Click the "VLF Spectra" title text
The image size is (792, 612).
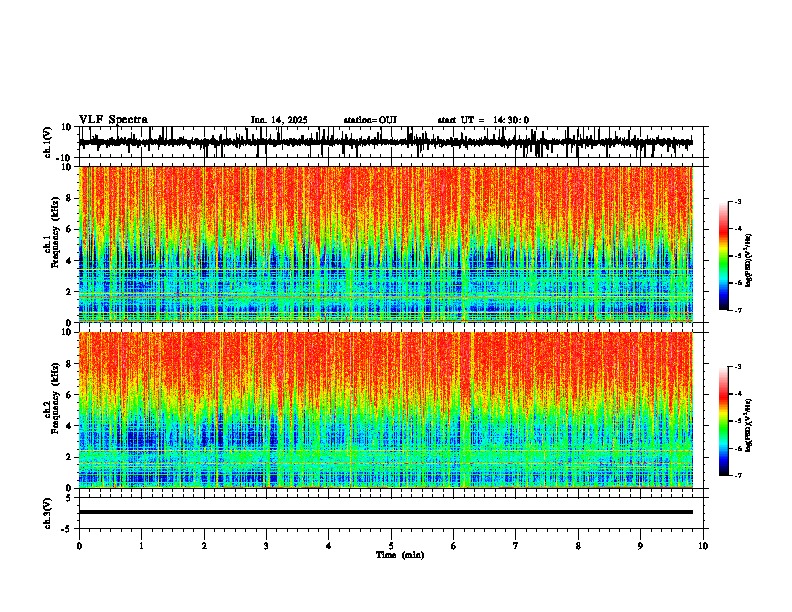point(114,120)
